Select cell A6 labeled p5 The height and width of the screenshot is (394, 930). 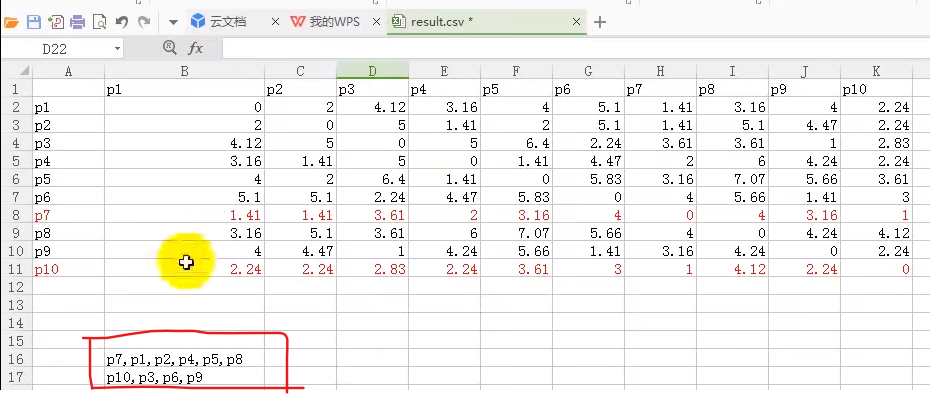coord(68,179)
